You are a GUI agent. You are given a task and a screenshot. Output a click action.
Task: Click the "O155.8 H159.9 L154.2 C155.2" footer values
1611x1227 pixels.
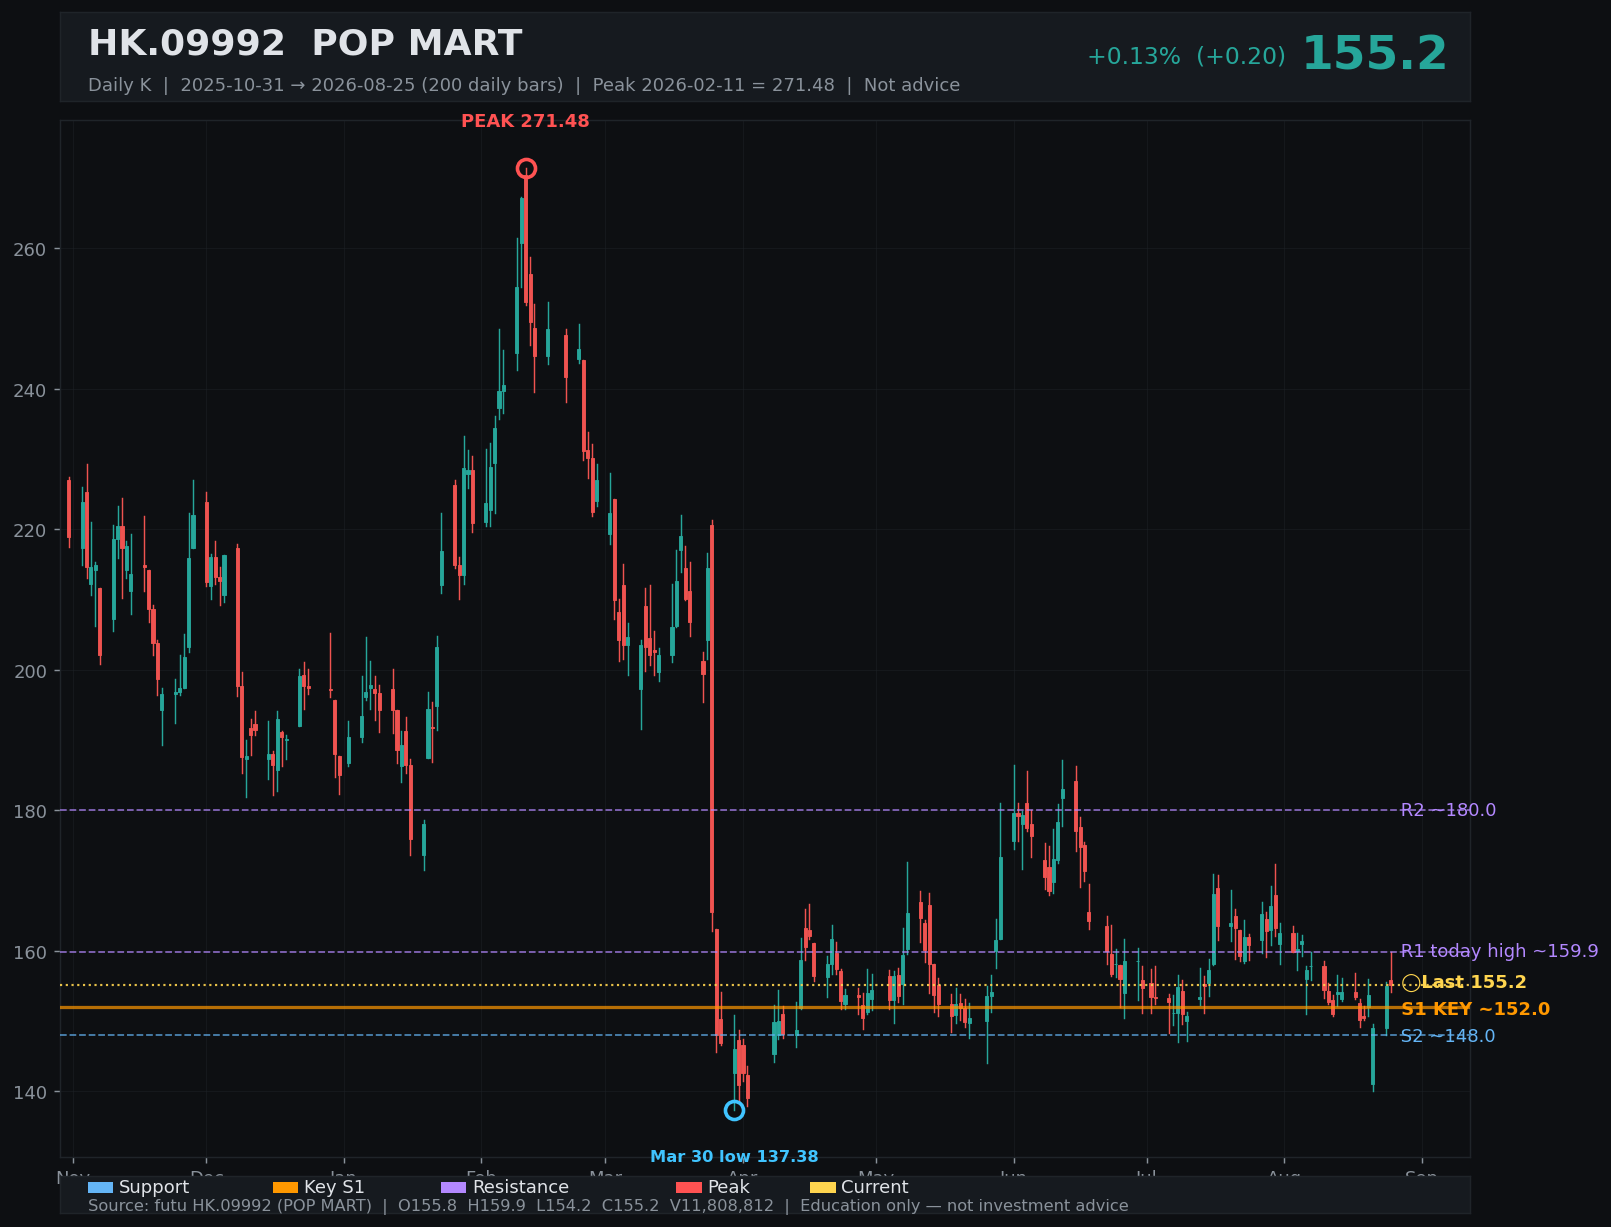[529, 1206]
